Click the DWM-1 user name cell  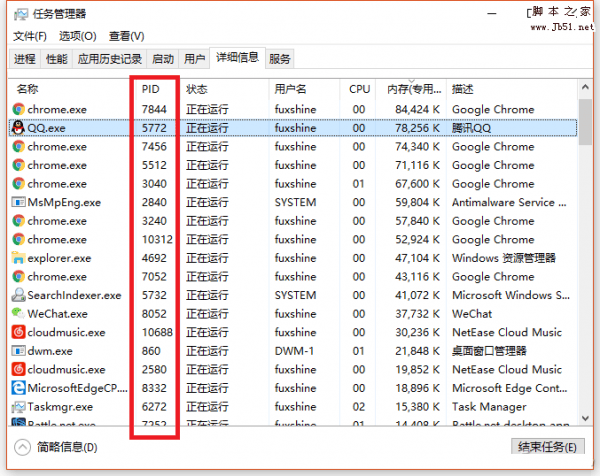point(294,351)
